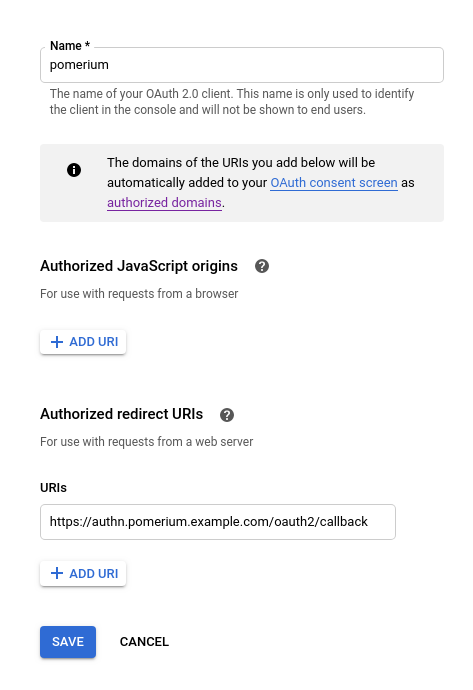The width and height of the screenshot is (473, 690).
Task: Click into the redirect URI callback field
Action: click(218, 522)
